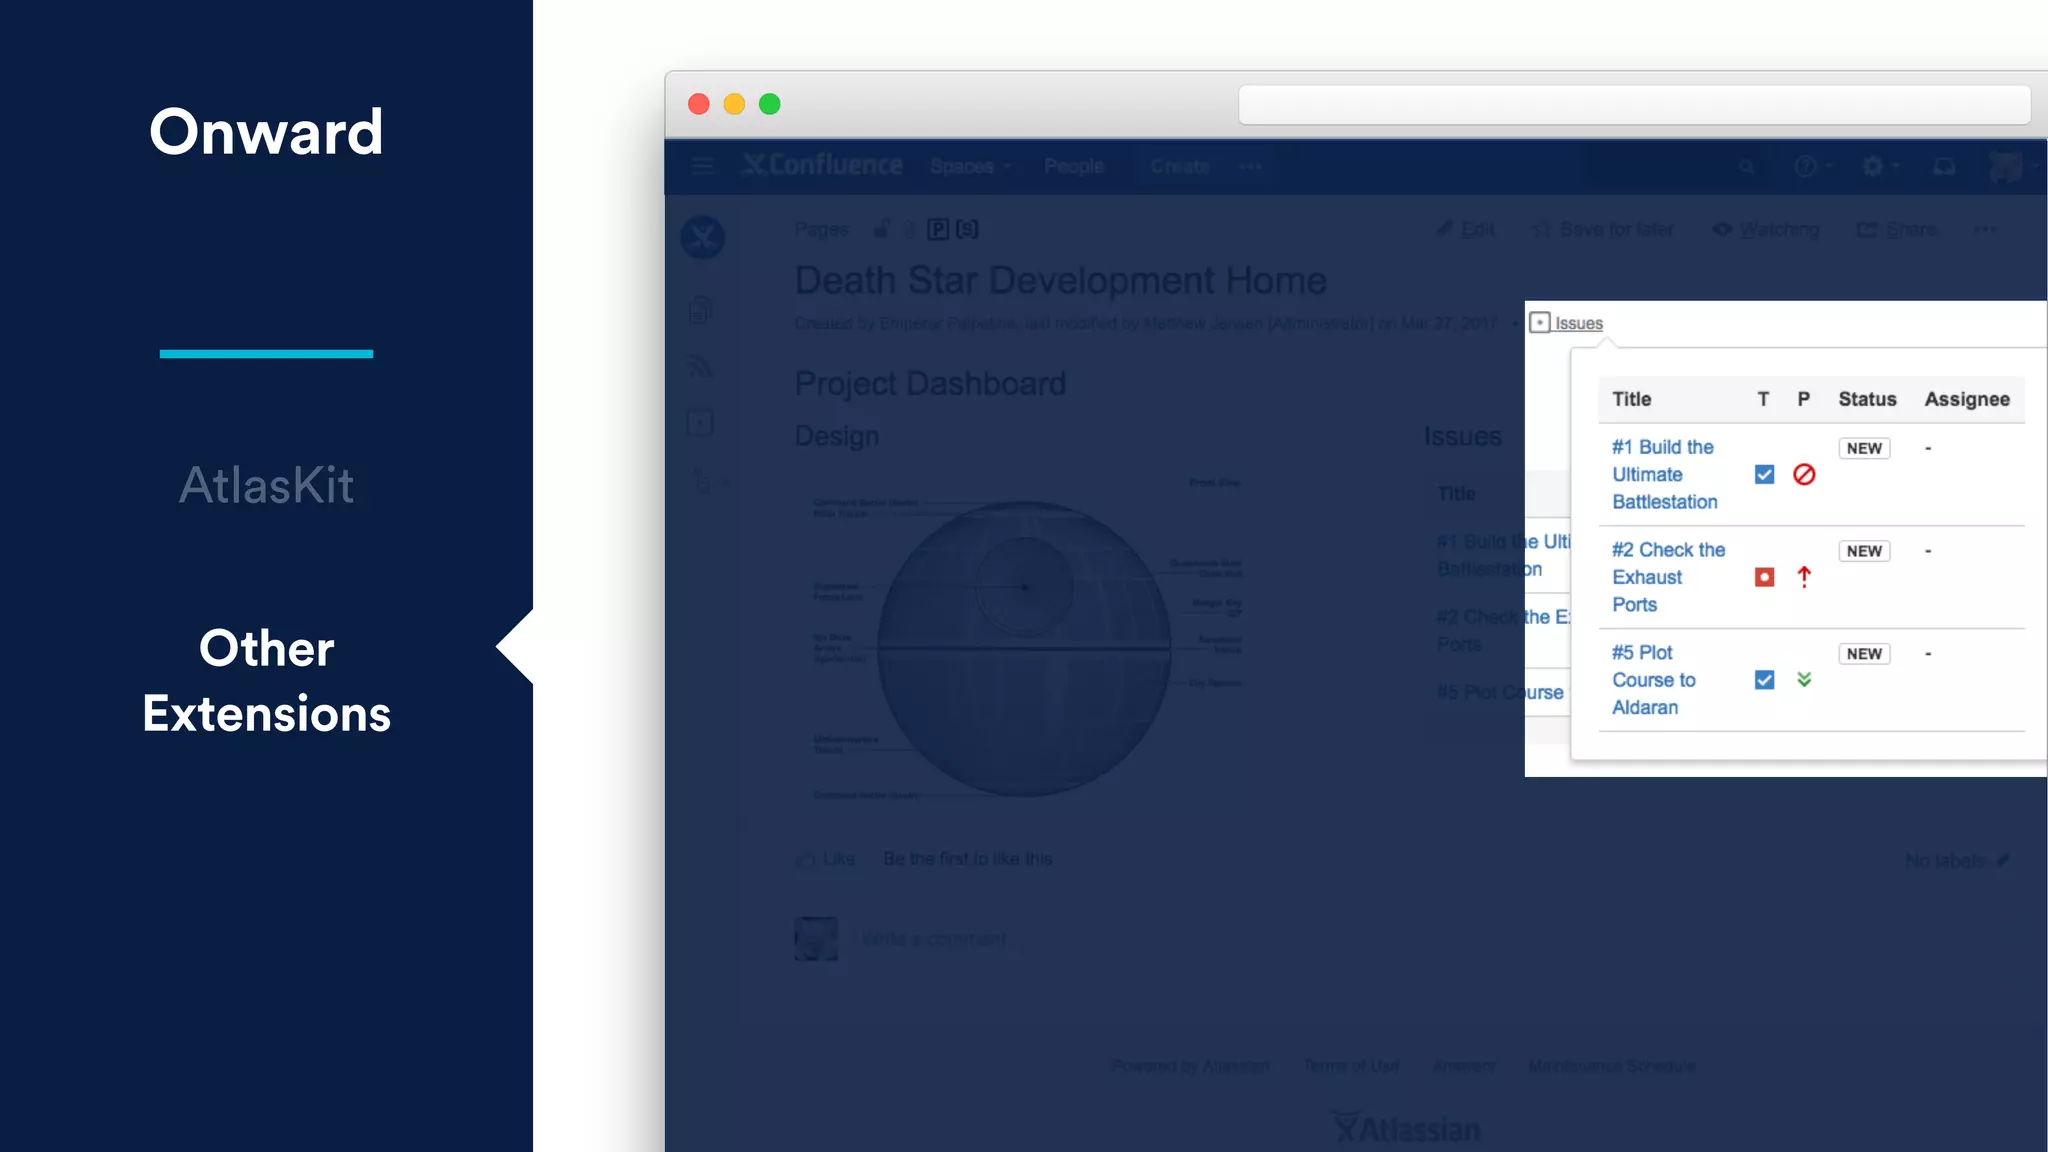The image size is (2048, 1152).
Task: Click Save for later
Action: click(x=1603, y=229)
